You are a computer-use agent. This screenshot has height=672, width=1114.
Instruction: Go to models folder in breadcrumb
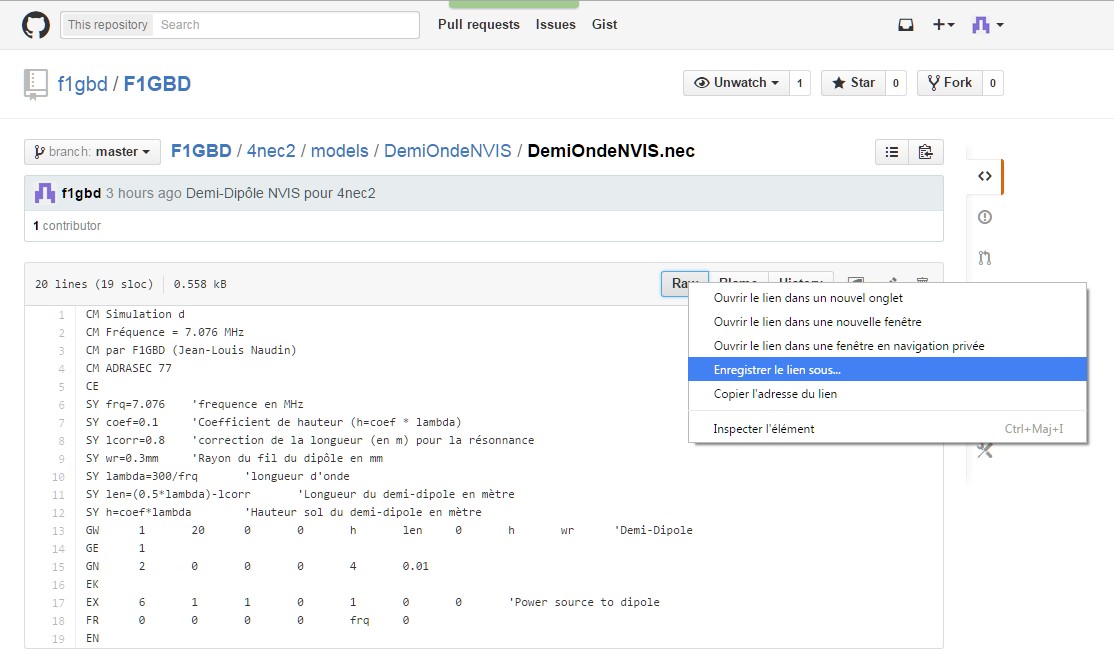[x=340, y=151]
